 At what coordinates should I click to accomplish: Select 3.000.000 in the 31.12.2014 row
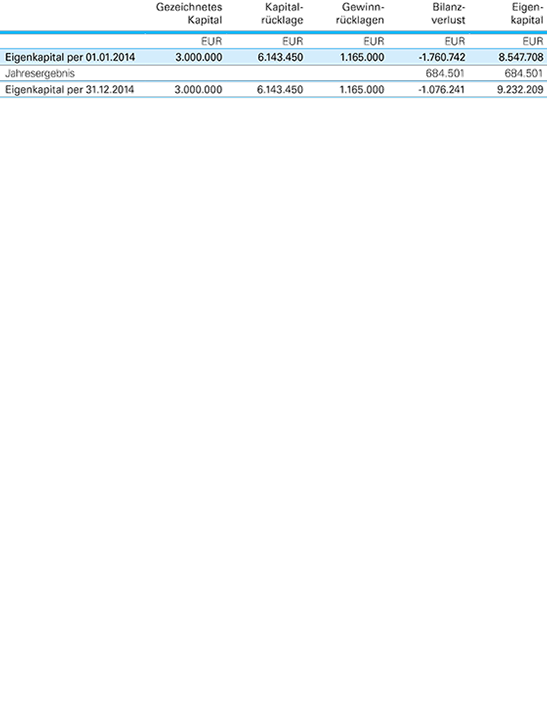(x=198, y=89)
